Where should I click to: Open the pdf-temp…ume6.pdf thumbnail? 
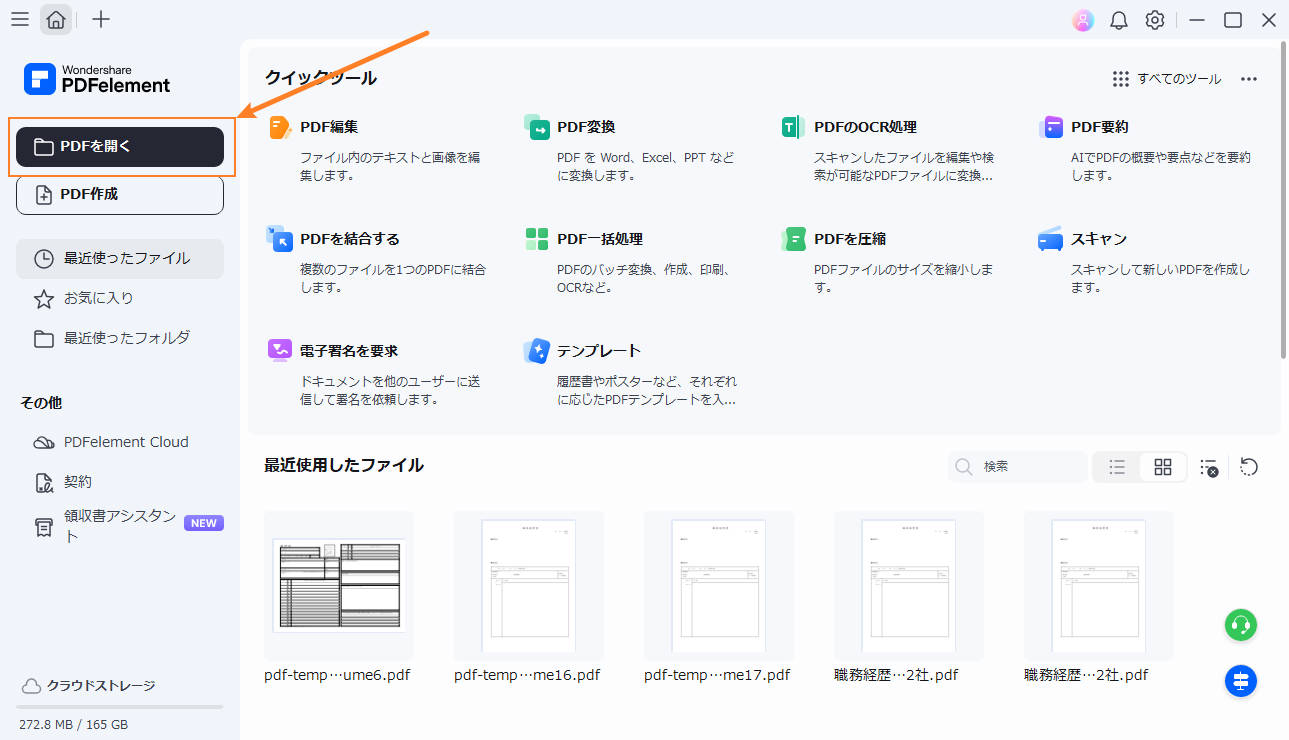tap(338, 586)
